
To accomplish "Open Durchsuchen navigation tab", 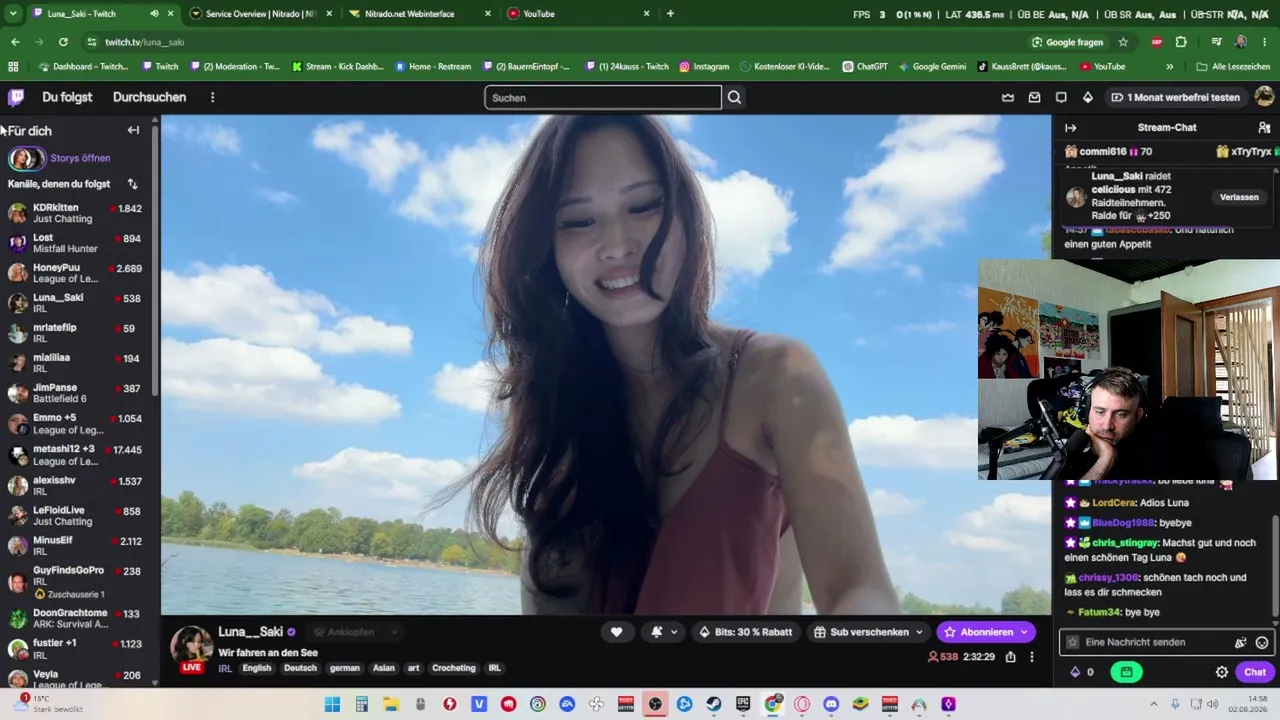I will click(149, 97).
